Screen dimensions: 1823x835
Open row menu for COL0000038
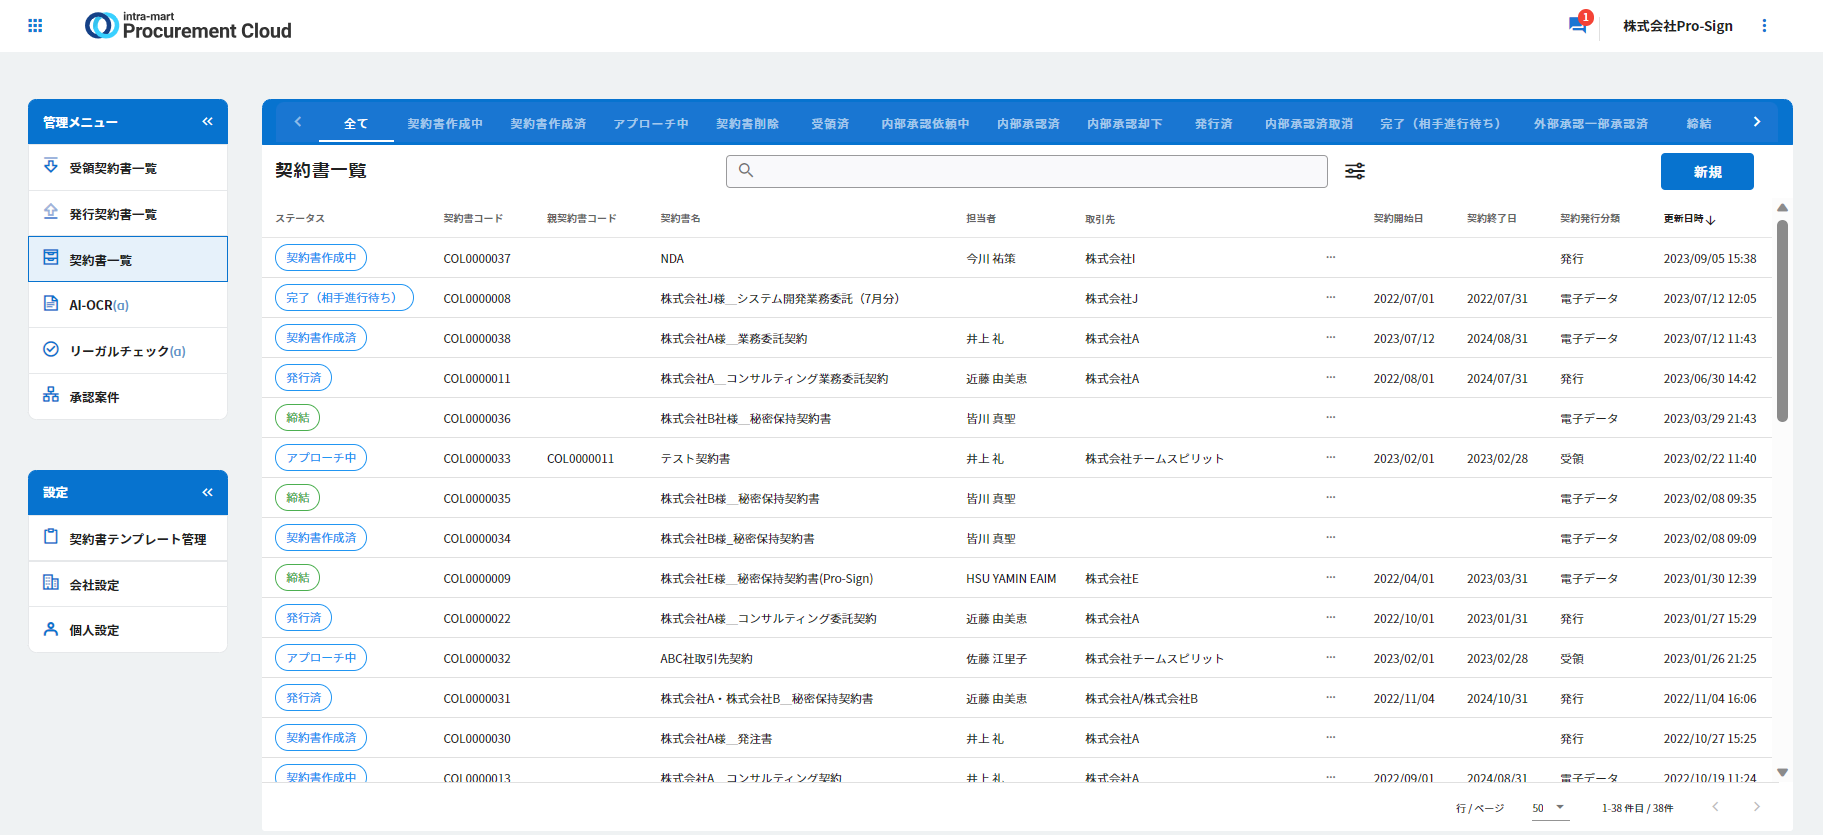[1330, 338]
